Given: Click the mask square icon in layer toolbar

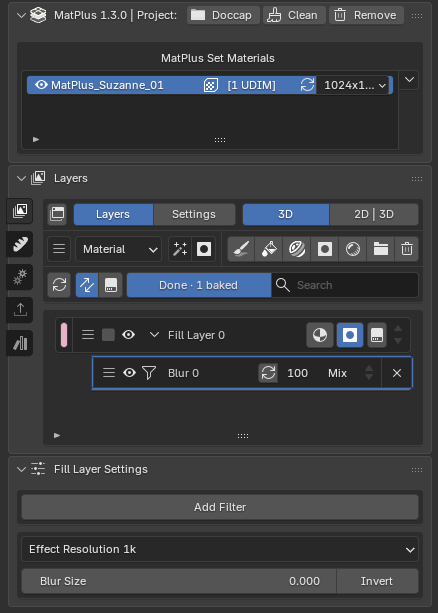Looking at the screenshot, I should [x=325, y=249].
